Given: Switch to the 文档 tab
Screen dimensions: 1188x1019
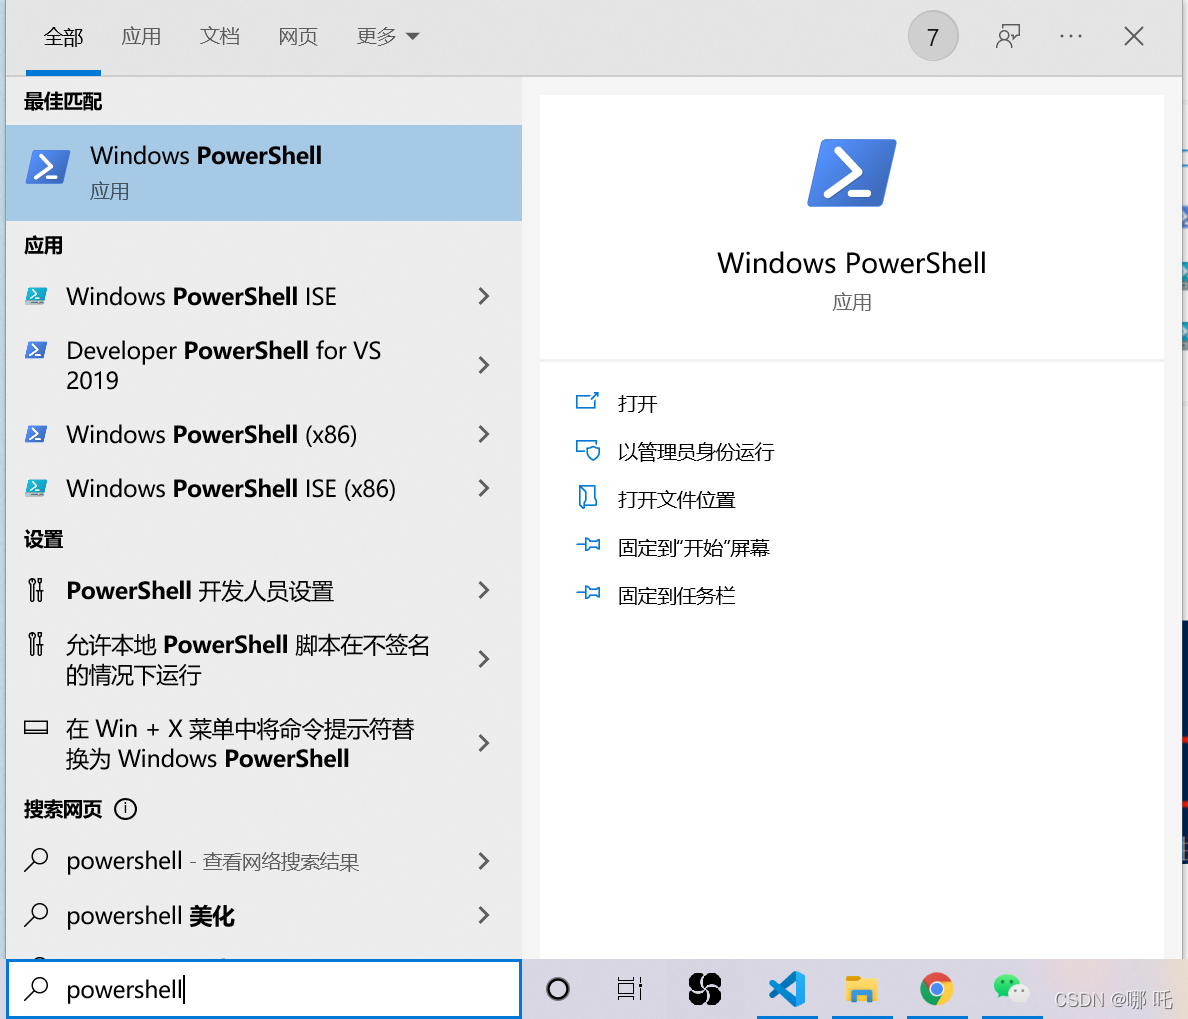Looking at the screenshot, I should click(220, 36).
